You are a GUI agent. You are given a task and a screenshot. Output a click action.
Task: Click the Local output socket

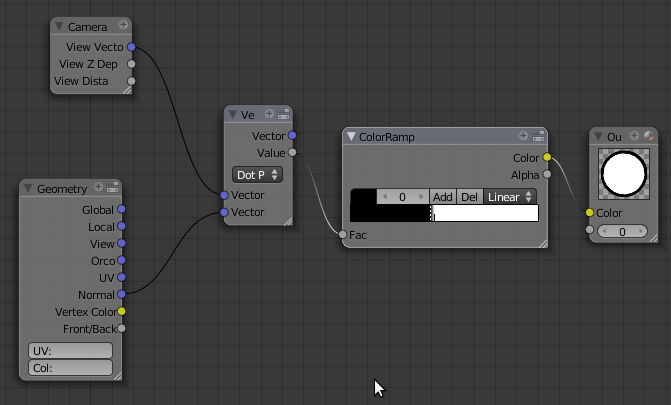(x=122, y=226)
